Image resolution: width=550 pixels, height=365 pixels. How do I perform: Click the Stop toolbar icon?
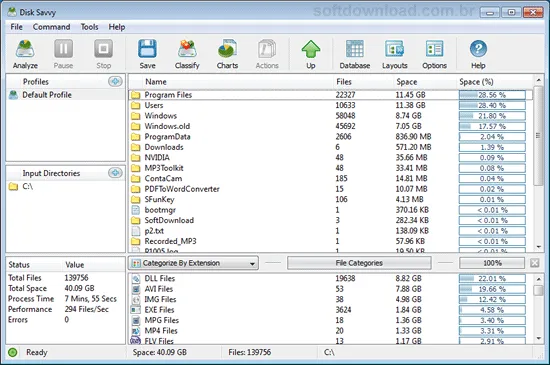click(103, 49)
